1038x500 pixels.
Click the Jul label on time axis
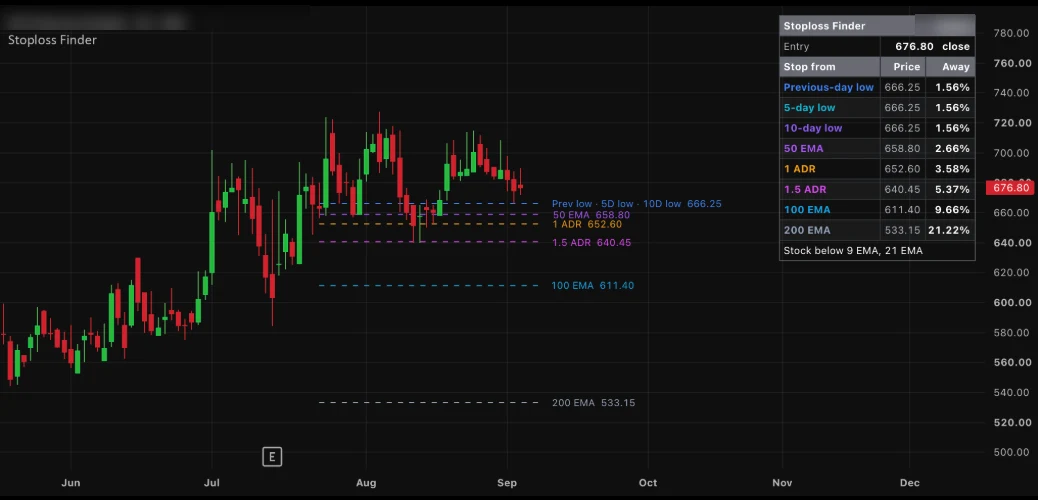point(212,483)
